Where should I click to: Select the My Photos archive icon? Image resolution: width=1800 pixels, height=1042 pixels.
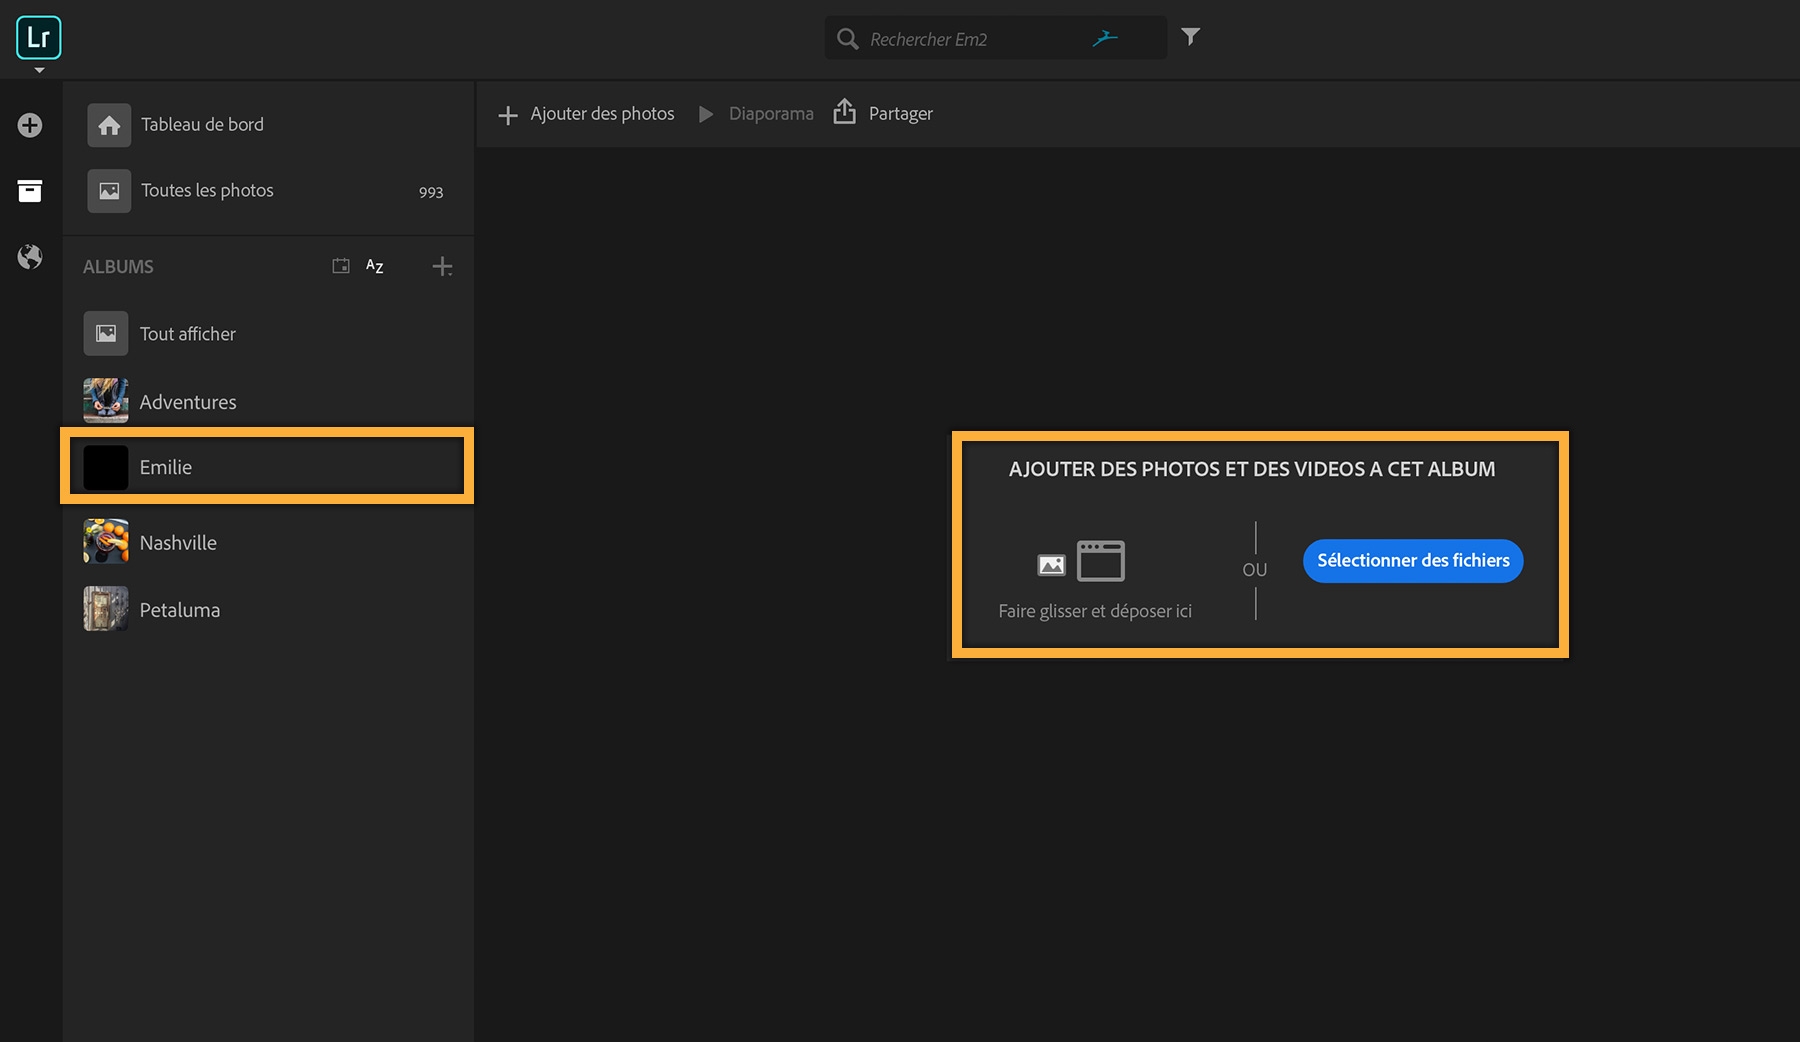pos(30,191)
